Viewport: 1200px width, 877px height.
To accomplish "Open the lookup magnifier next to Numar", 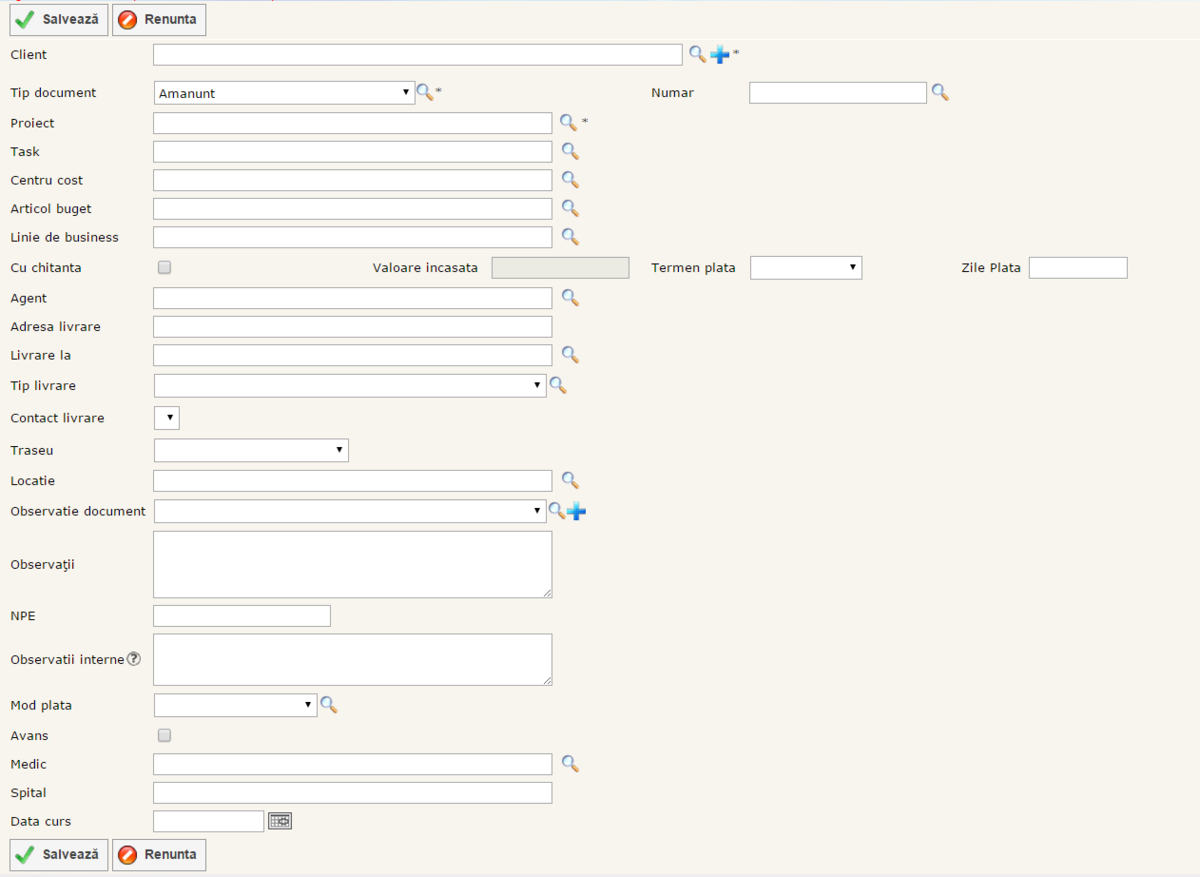I will [x=939, y=93].
